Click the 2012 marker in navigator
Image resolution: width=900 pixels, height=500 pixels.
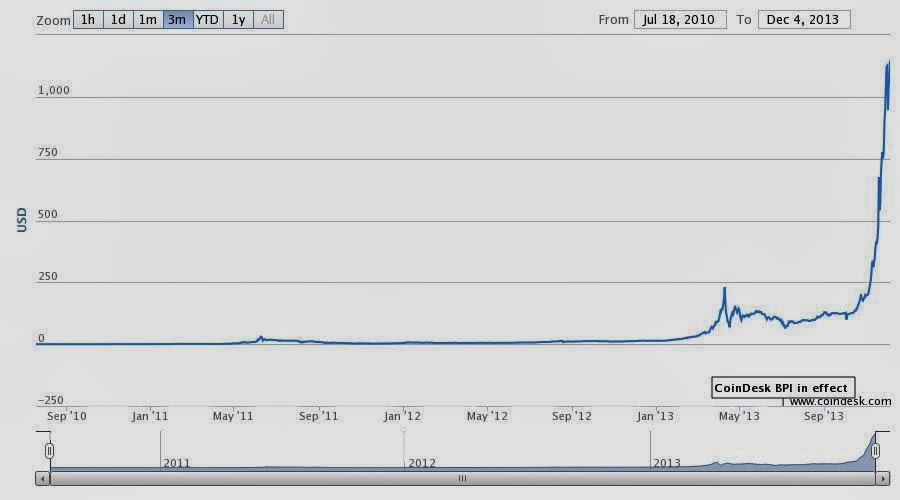pos(422,463)
